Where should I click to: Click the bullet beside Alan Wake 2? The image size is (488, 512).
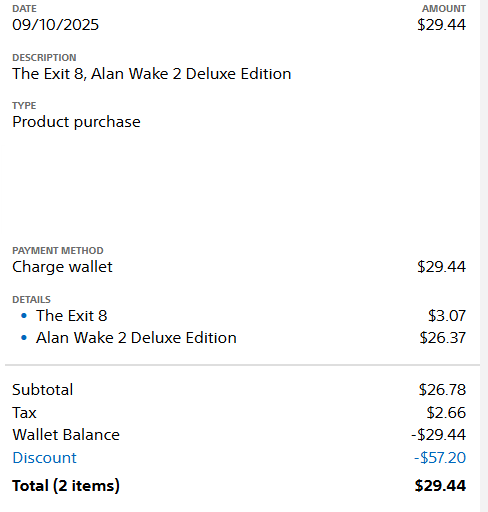pos(24,338)
